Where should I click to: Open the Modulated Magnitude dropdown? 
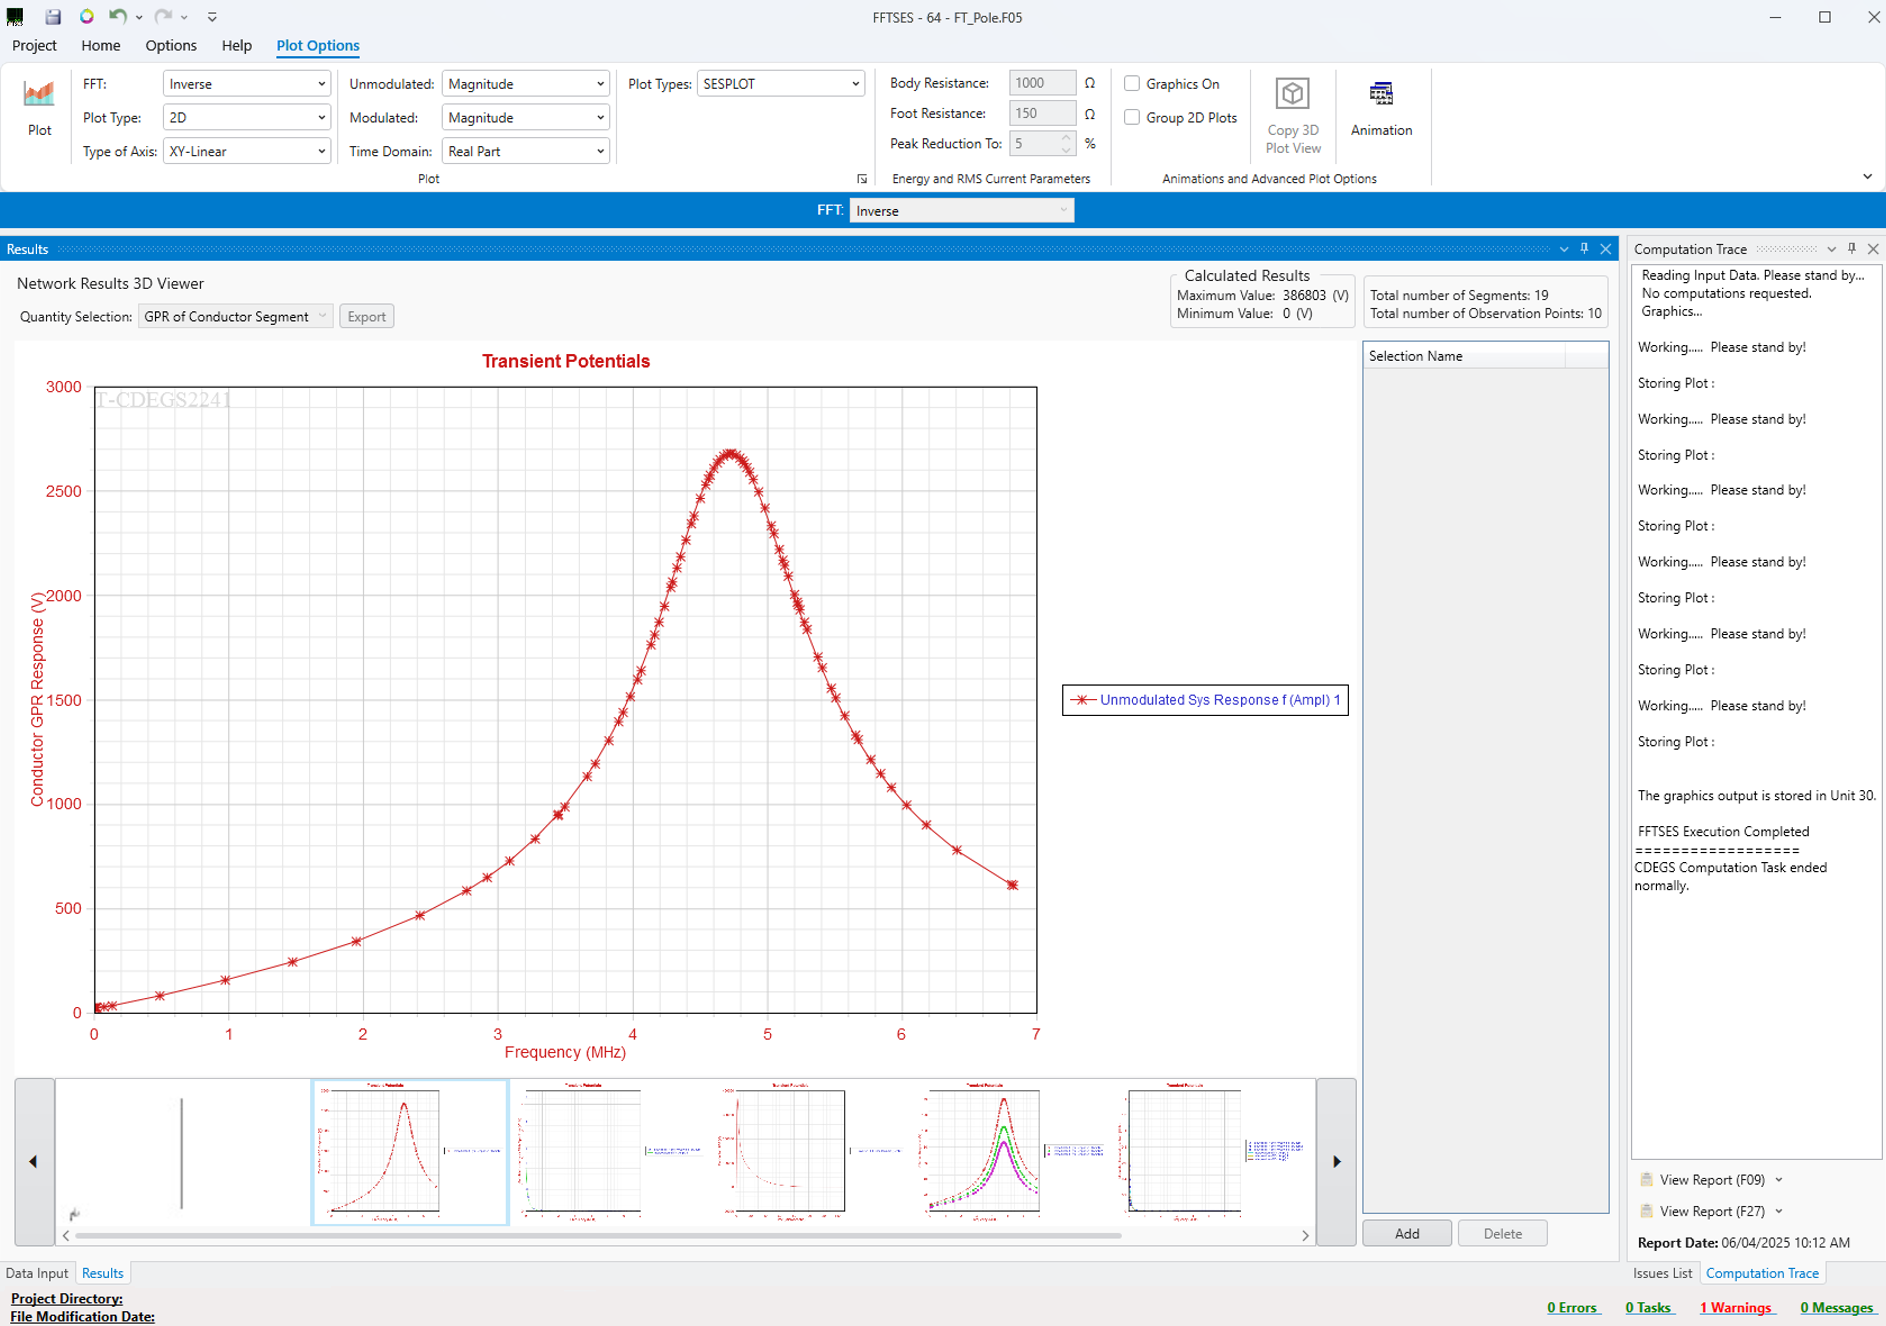(525, 117)
